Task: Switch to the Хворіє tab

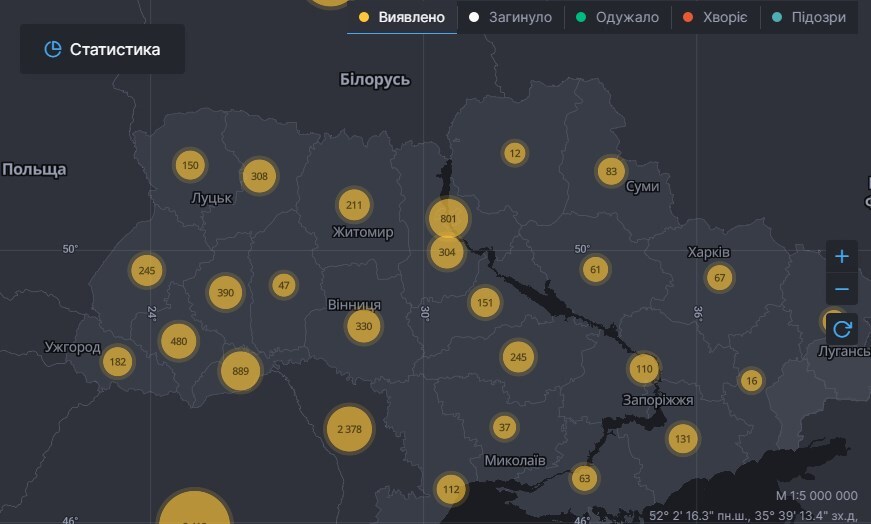Action: [713, 17]
